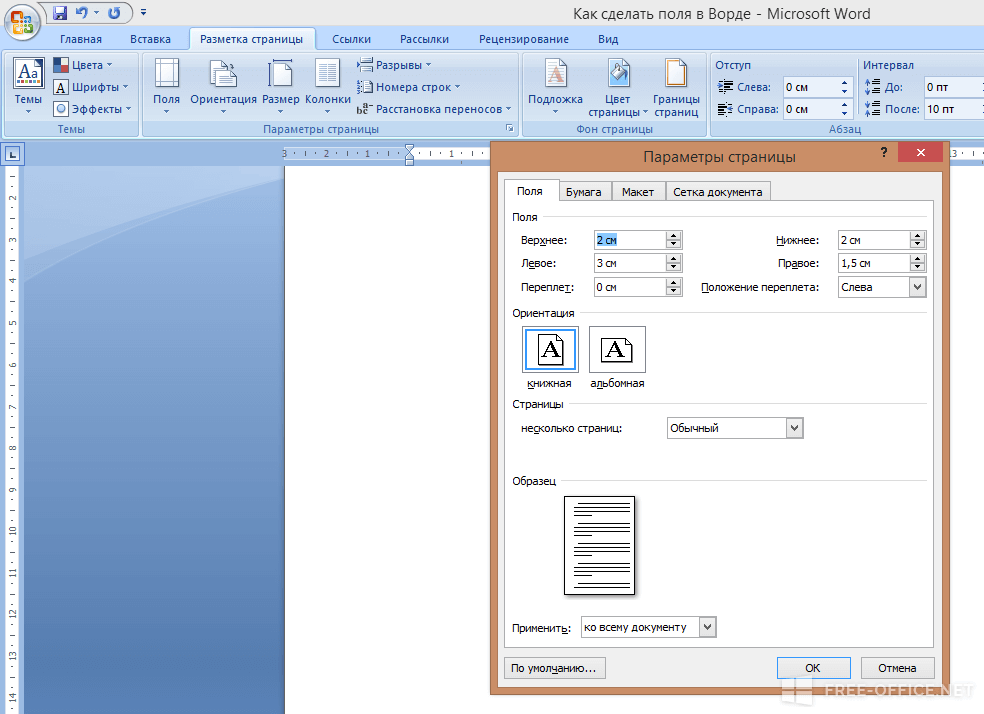This screenshot has height=714, width=984.
Task: Expand the Положение переплета dropdown
Action: 917,287
